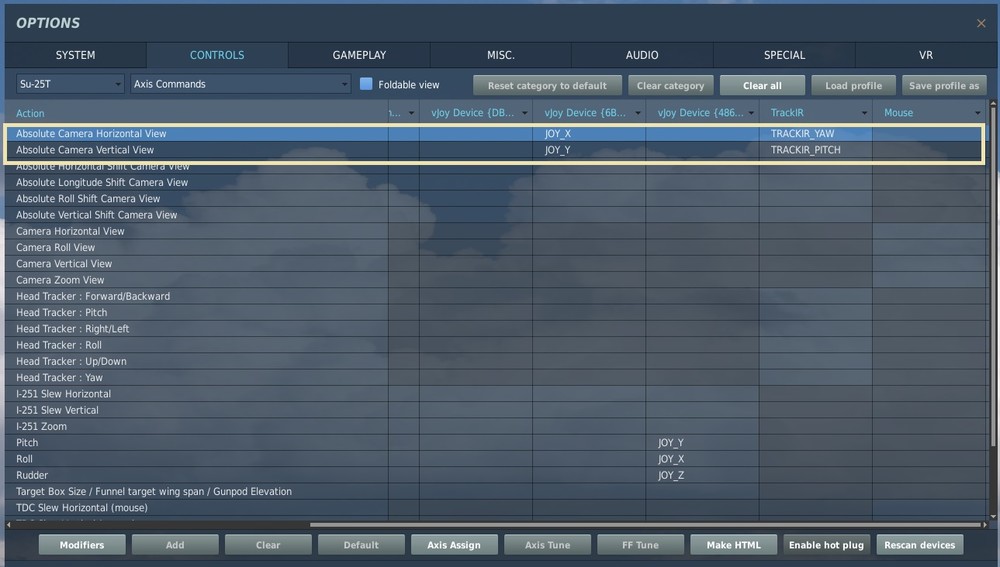Image resolution: width=1000 pixels, height=567 pixels.
Task: Click the Axis Tune button
Action: (x=547, y=545)
